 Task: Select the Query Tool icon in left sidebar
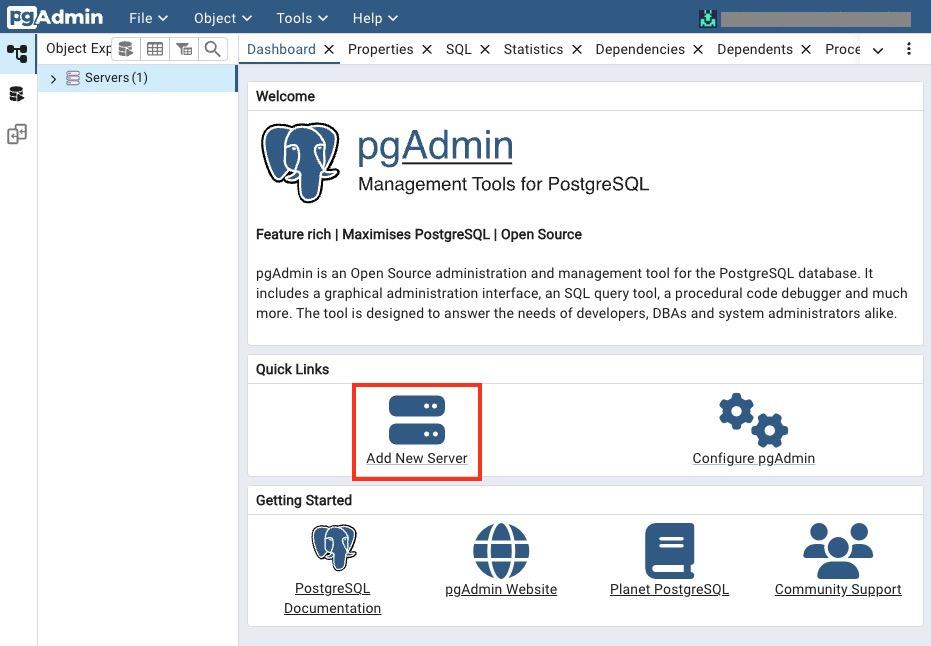tap(17, 95)
